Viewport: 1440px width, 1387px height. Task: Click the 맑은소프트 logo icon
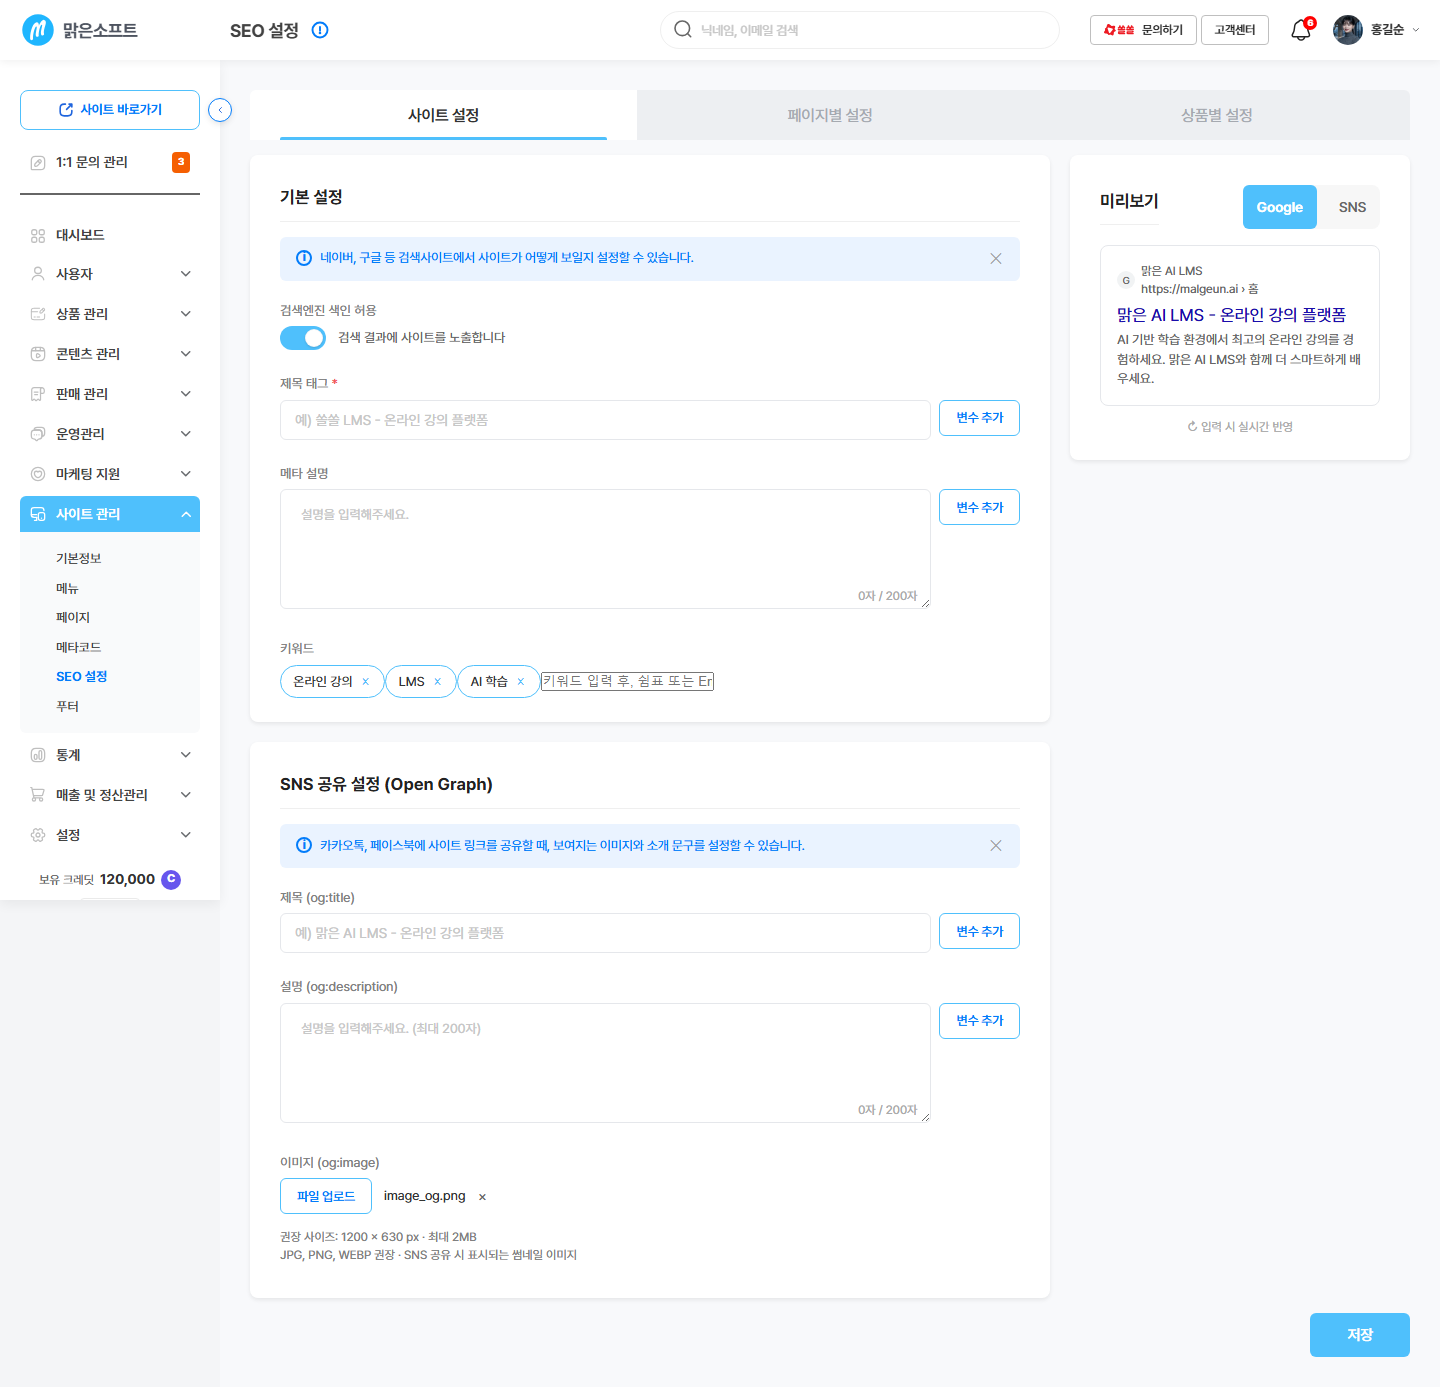[38, 30]
